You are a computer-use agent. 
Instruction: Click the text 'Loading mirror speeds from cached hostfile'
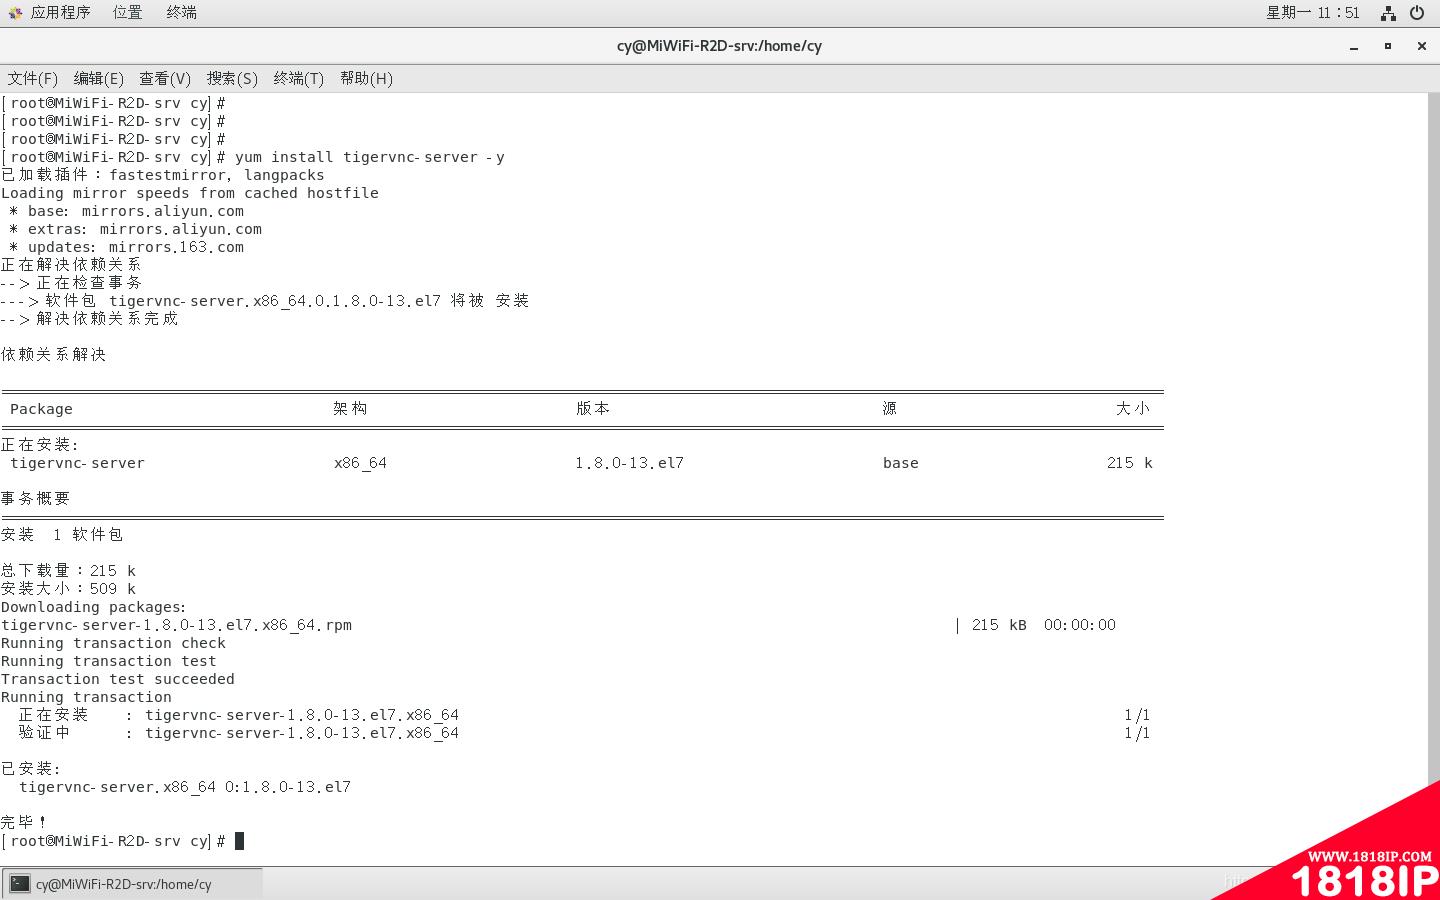click(x=190, y=193)
